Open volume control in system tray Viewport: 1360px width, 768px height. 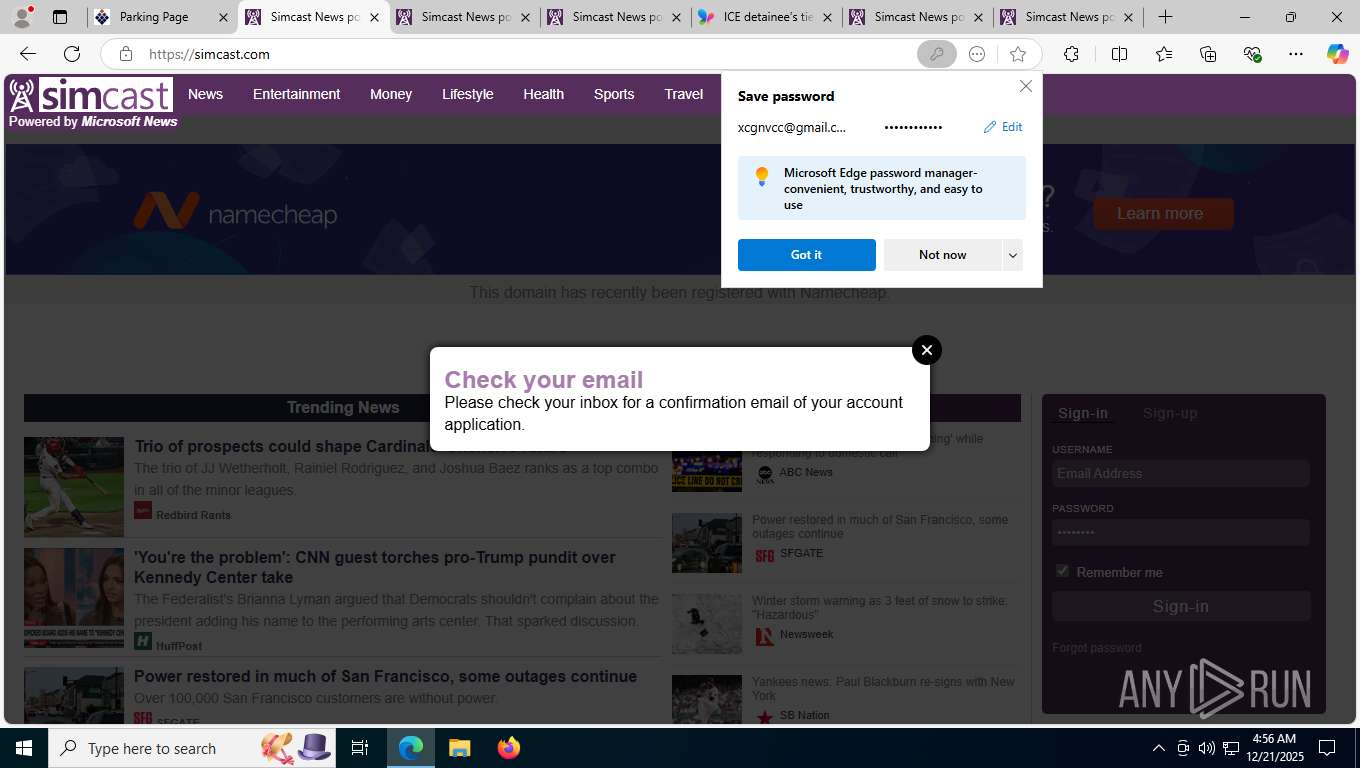click(1207, 748)
